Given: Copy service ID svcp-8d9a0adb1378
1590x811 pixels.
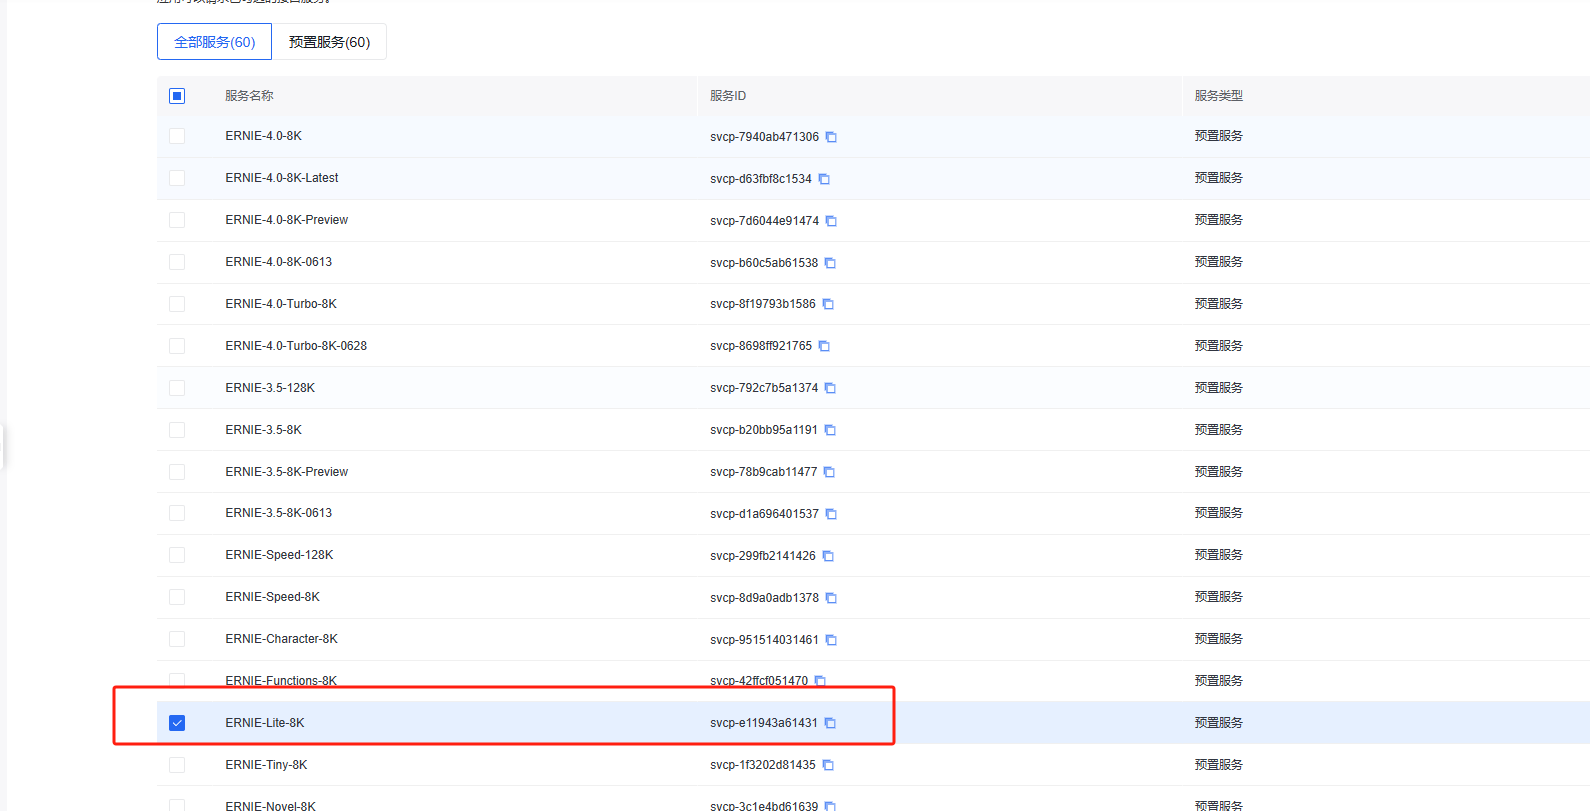Looking at the screenshot, I should (831, 598).
